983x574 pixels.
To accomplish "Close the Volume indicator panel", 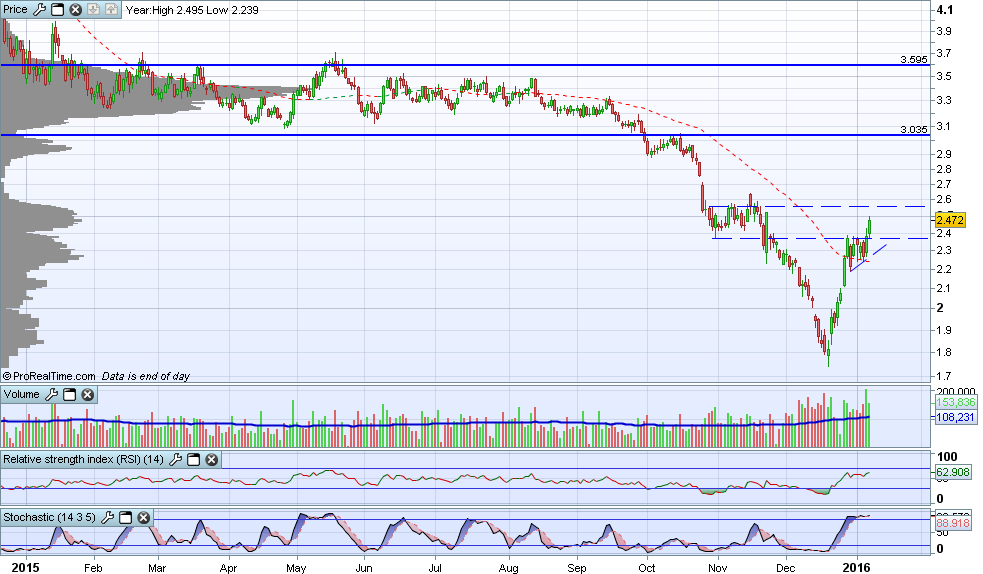I will pyautogui.click(x=88, y=394).
